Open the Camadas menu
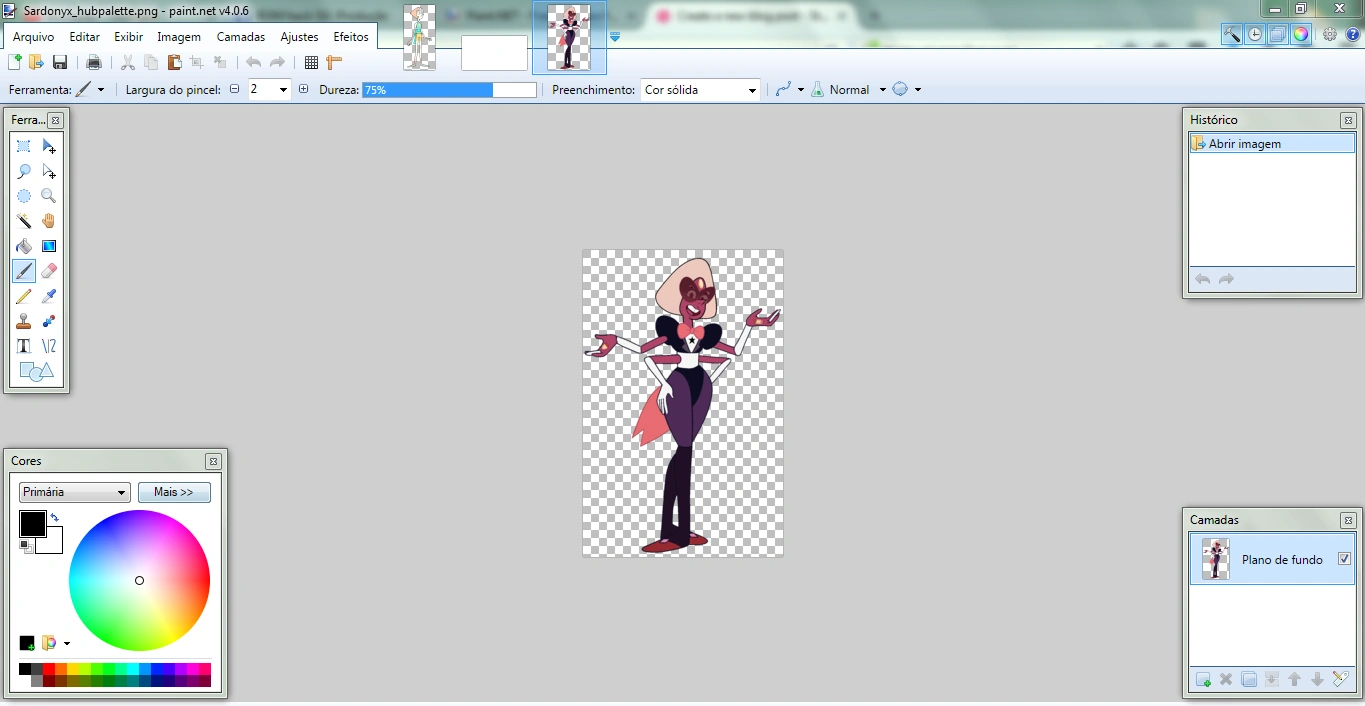Screen dimensions: 1365x706 point(241,37)
